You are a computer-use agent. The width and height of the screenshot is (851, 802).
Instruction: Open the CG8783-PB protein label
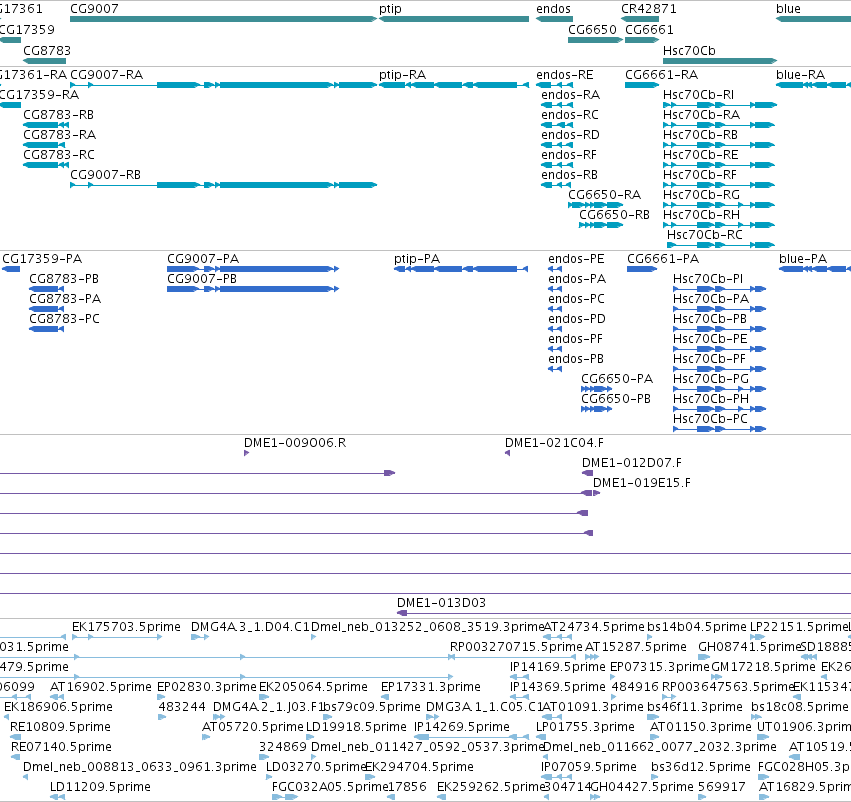click(64, 278)
